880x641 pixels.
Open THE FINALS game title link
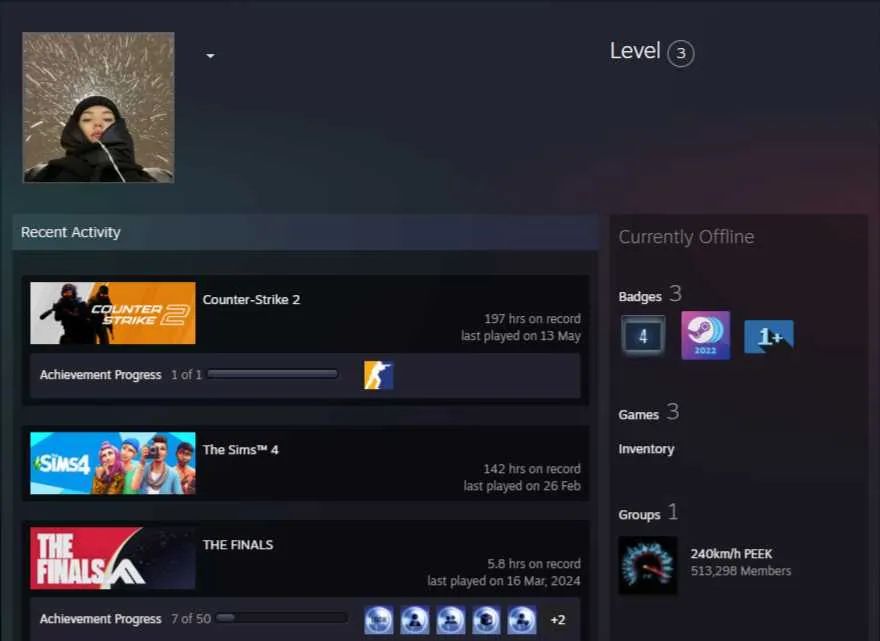[238, 544]
